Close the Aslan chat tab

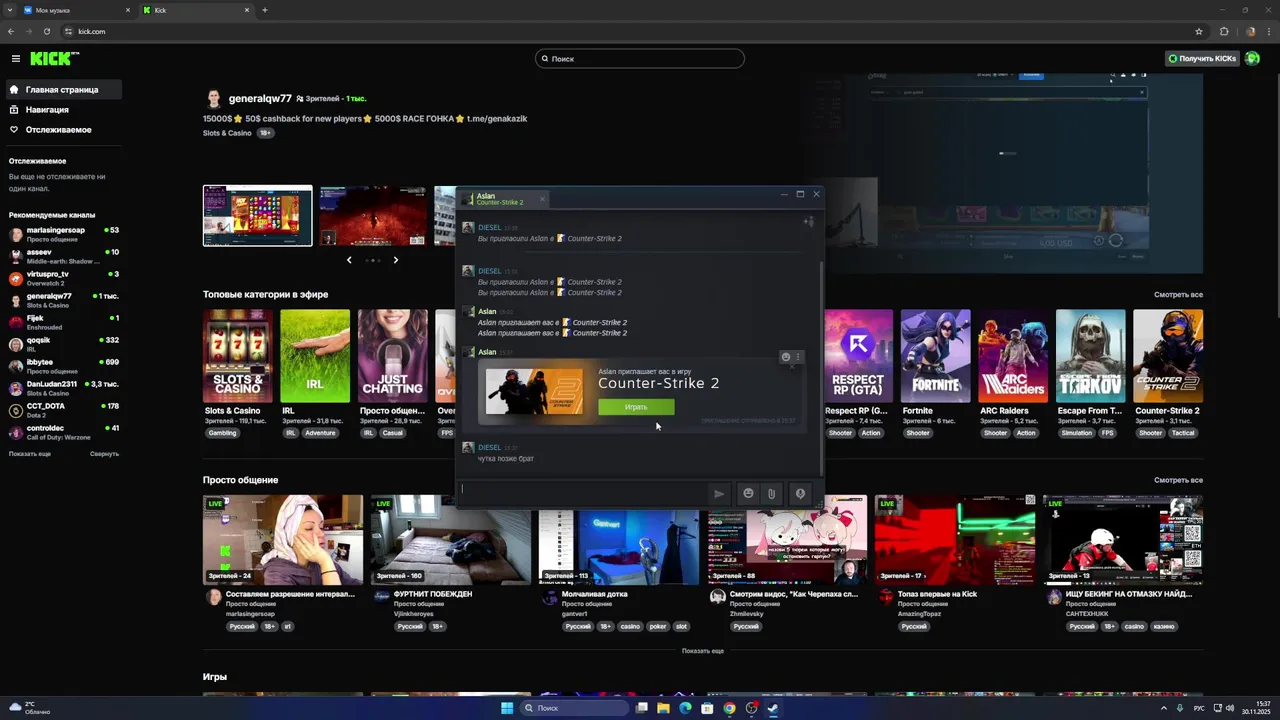[x=543, y=198]
